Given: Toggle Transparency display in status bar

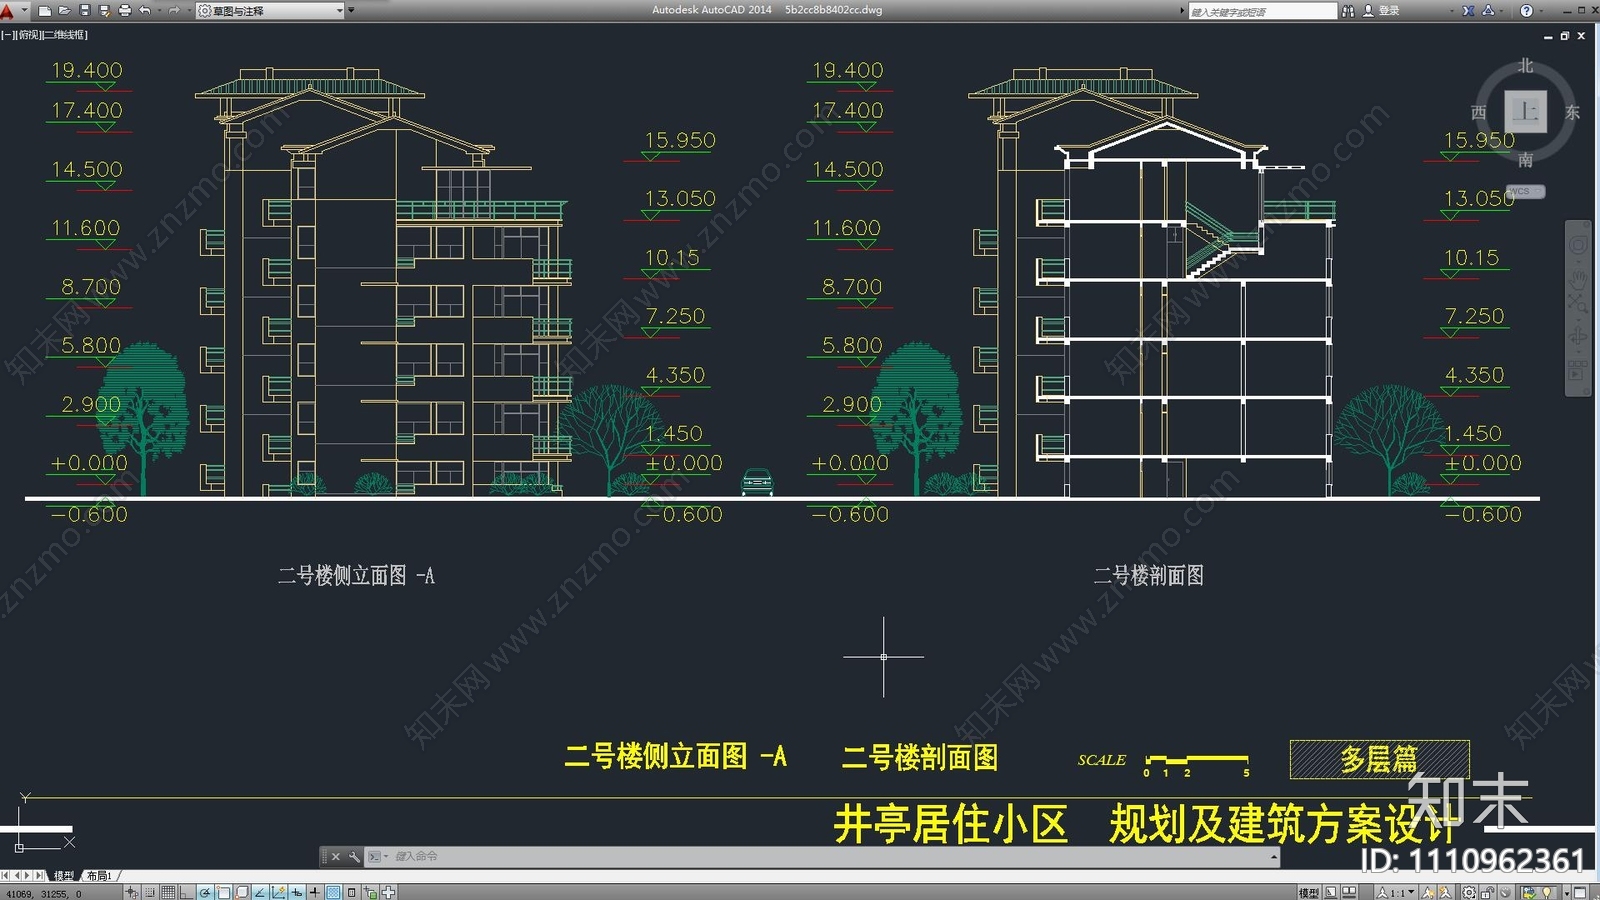Looking at the screenshot, I should point(333,892).
